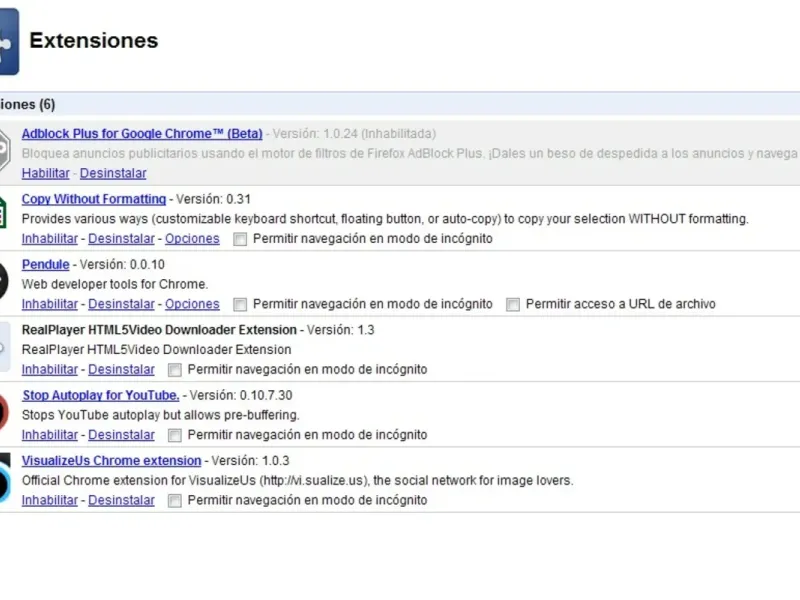Allow incognito for RealPlayer HTML5Video Downloader
Viewport: 800px width, 600px height.
174,369
